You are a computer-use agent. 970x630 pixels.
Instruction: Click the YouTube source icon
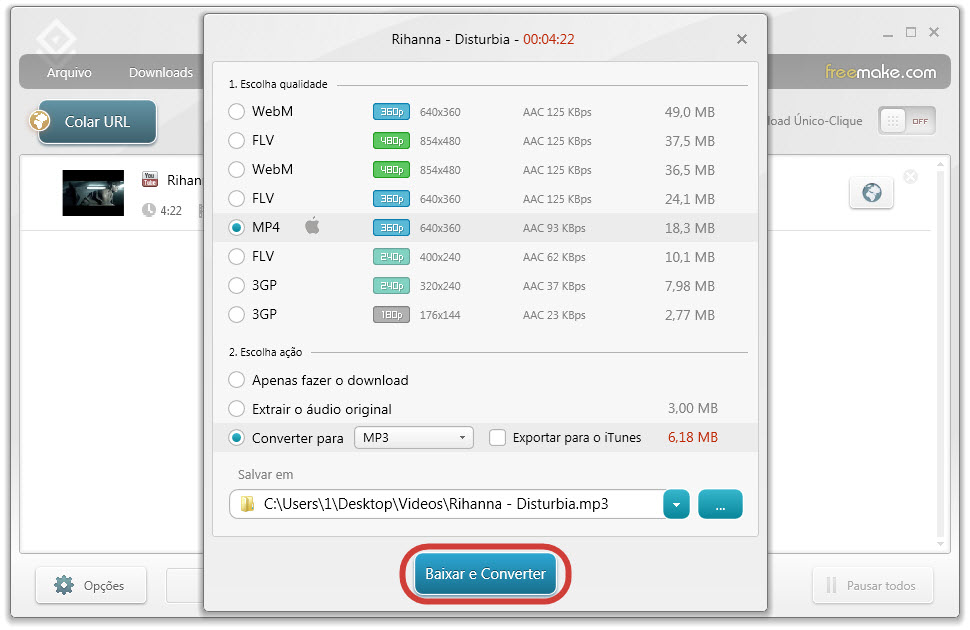coord(150,179)
